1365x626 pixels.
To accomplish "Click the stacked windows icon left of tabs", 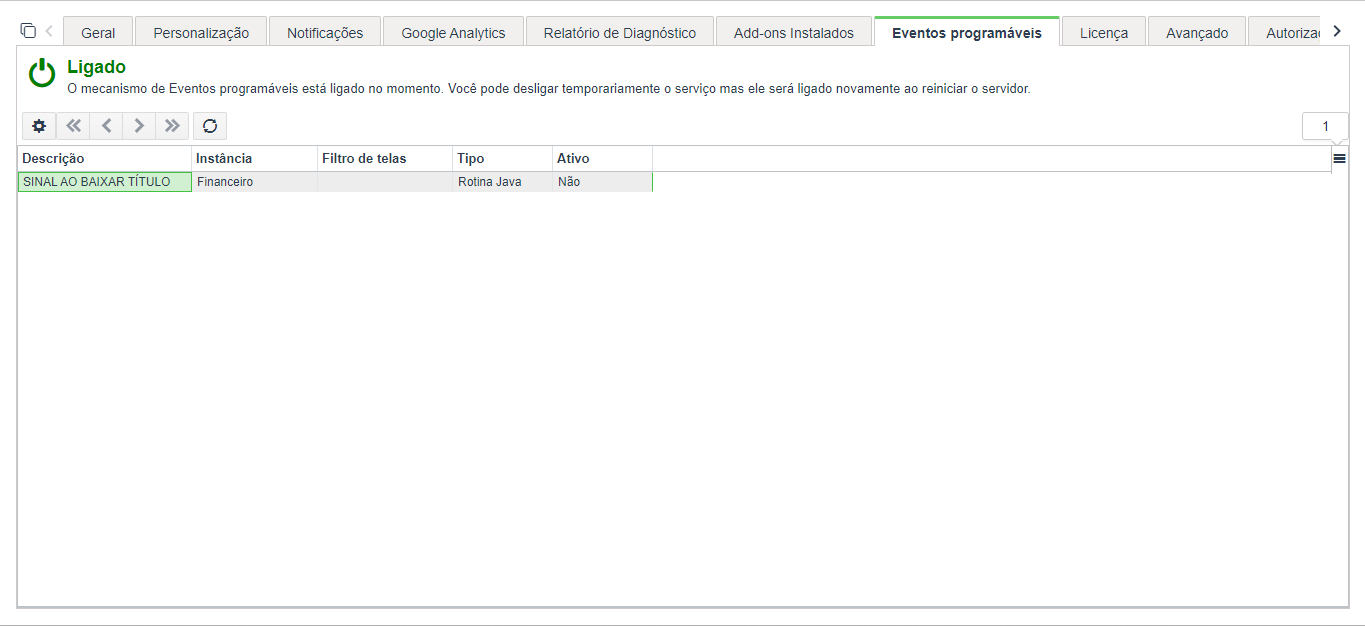I will [x=28, y=31].
